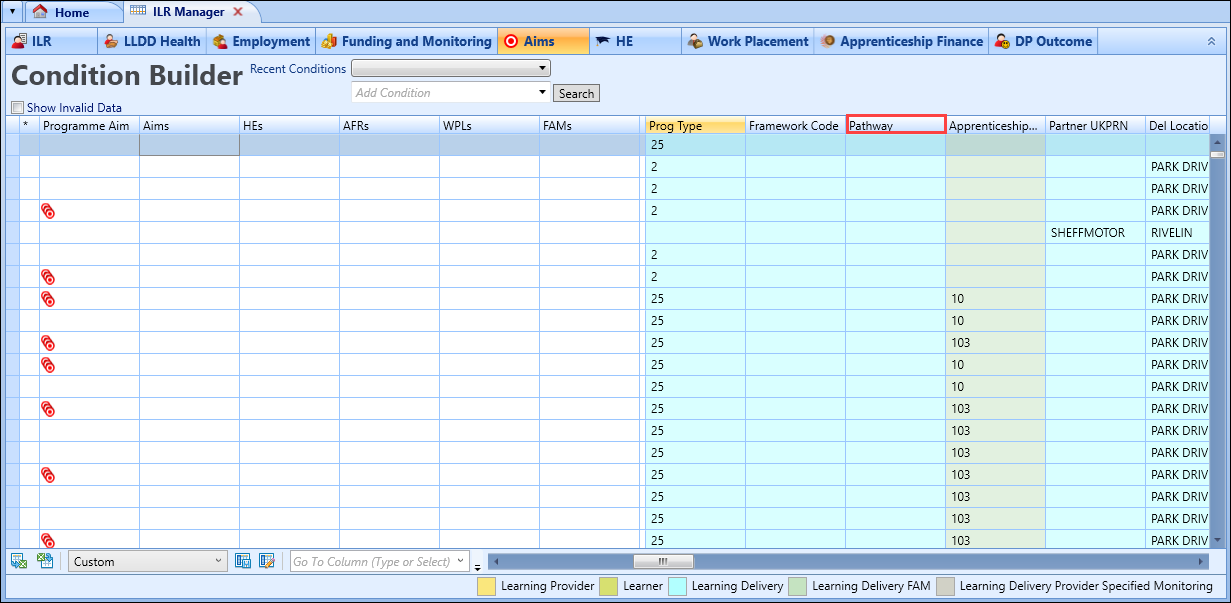
Task: Click the Learning Provider yellow legend swatch
Action: [486, 586]
